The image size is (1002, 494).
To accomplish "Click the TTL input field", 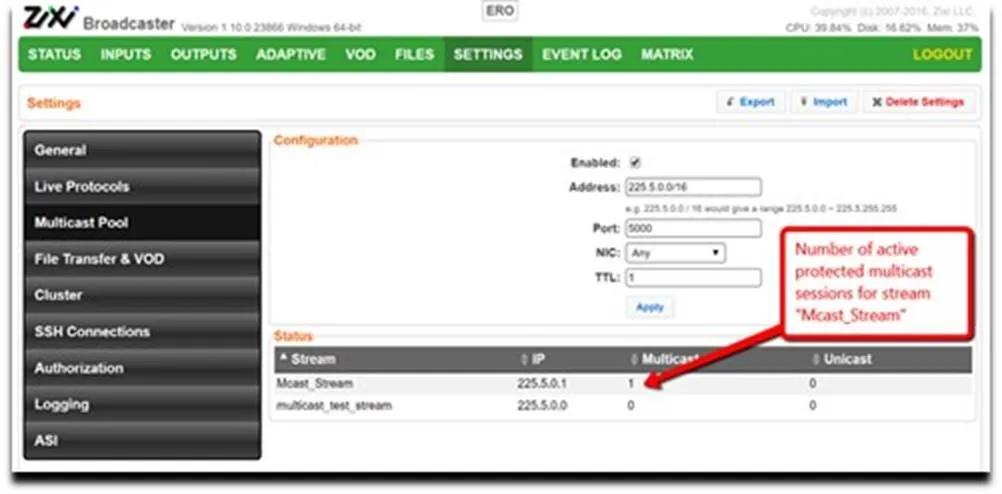I will tap(693, 278).
